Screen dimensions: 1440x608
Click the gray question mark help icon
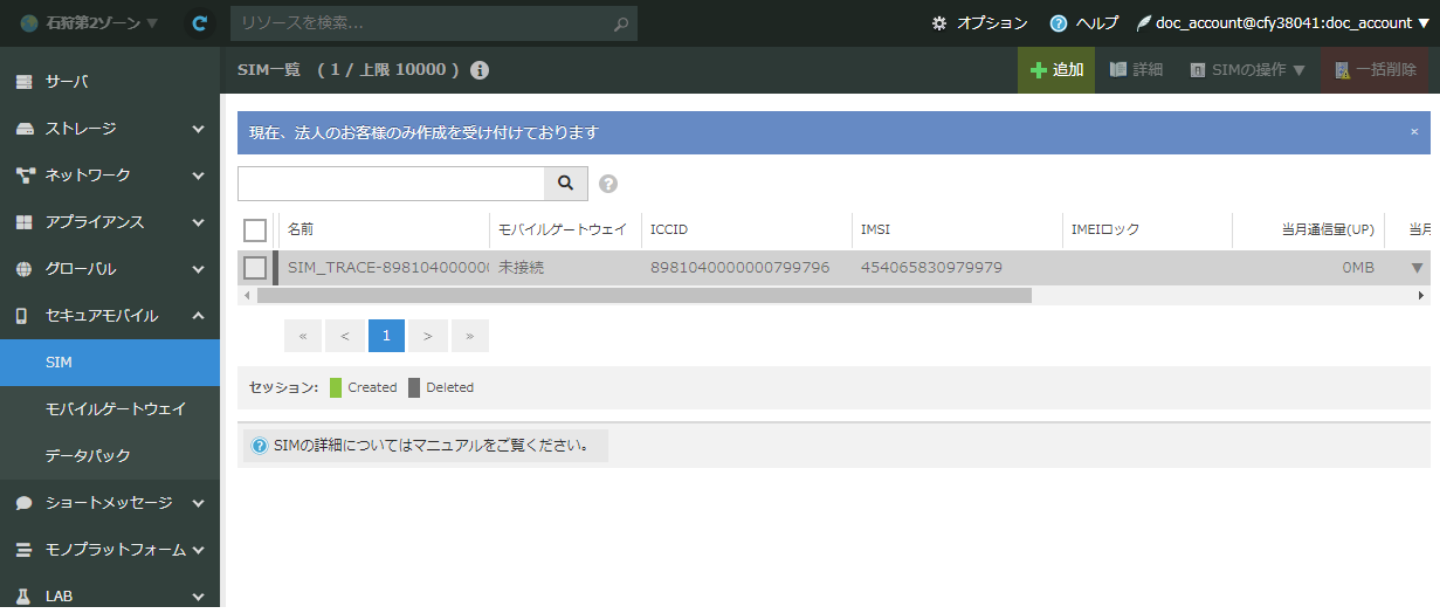pyautogui.click(x=608, y=184)
